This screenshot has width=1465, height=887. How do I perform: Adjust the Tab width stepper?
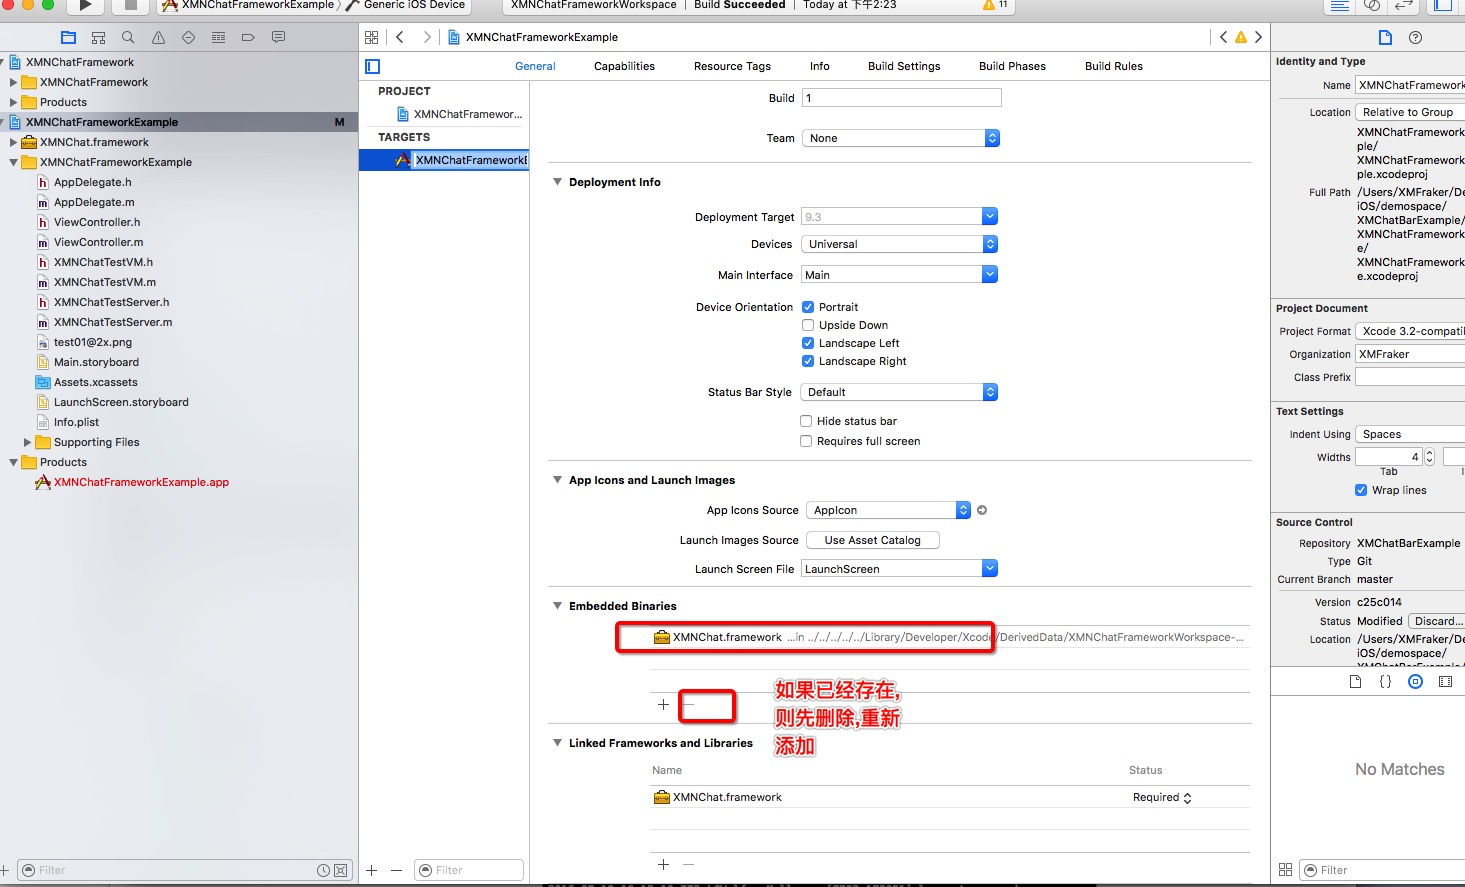tap(1429, 457)
